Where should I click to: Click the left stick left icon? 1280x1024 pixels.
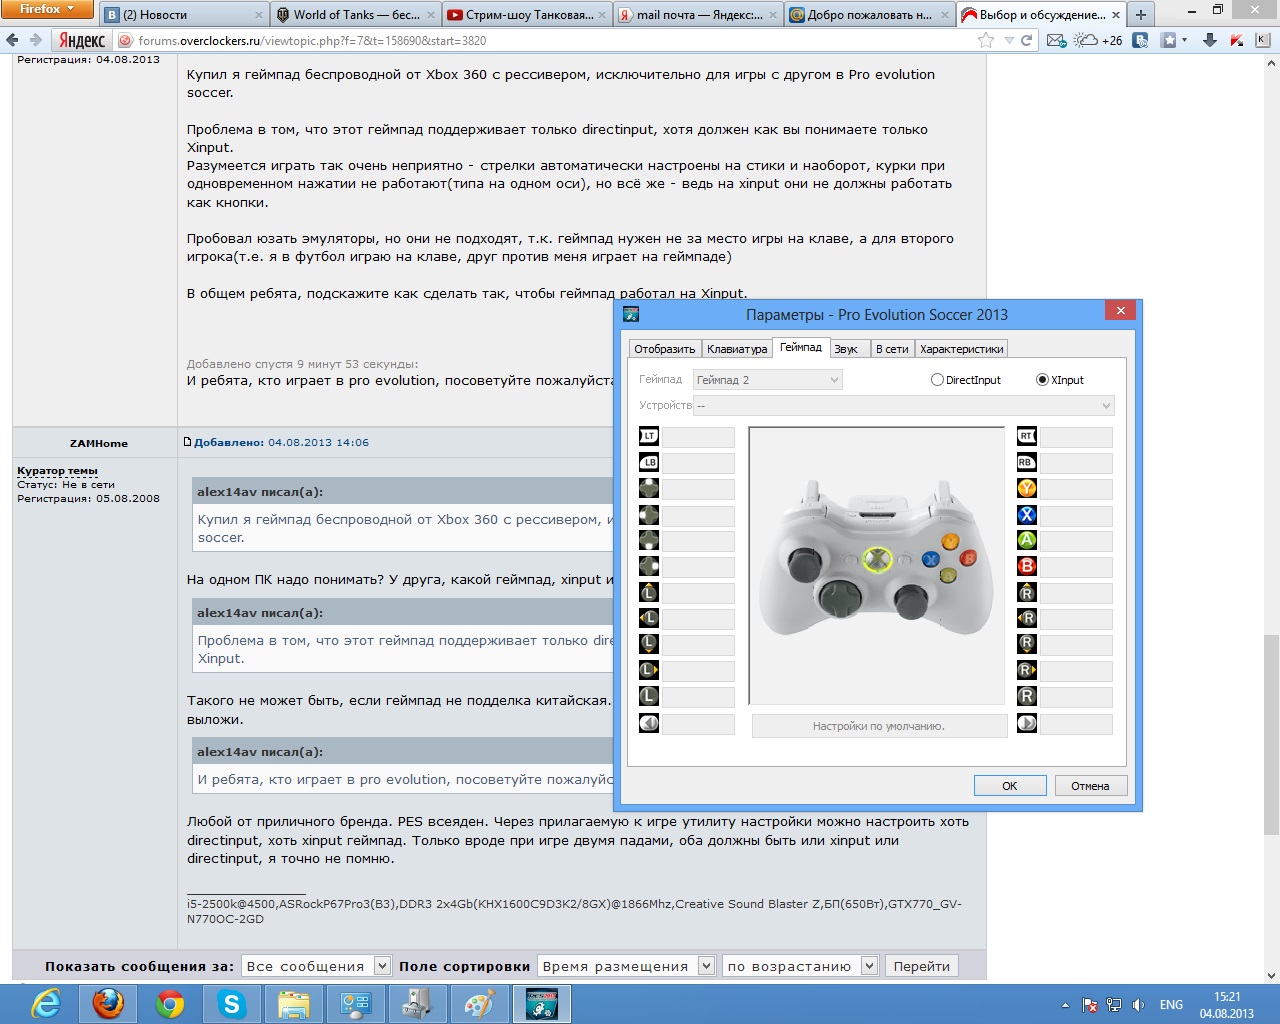(x=649, y=618)
